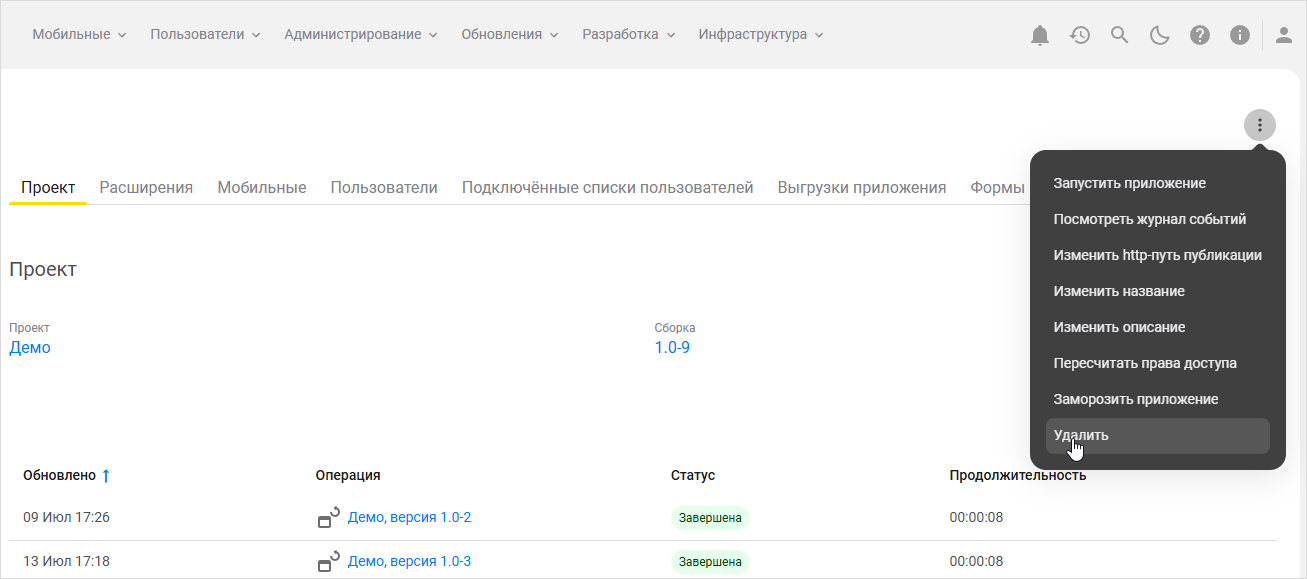The width and height of the screenshot is (1307, 579).
Task: Open the info icon in header
Action: [1240, 35]
